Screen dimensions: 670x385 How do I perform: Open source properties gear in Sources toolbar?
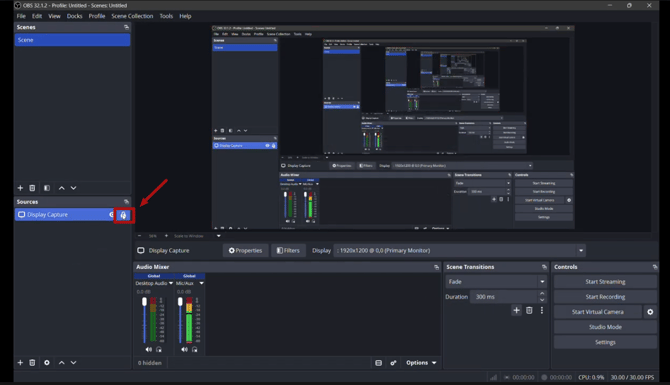pos(47,363)
